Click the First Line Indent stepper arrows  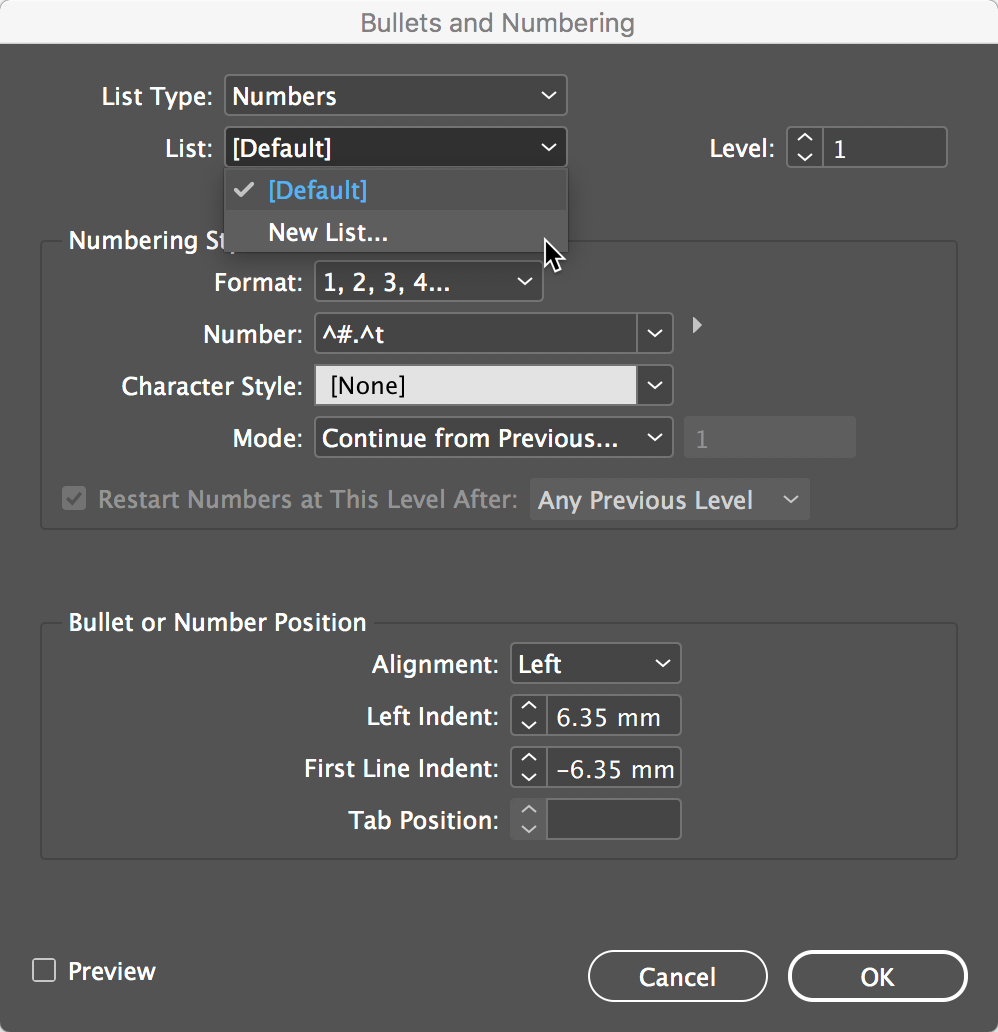tap(529, 767)
